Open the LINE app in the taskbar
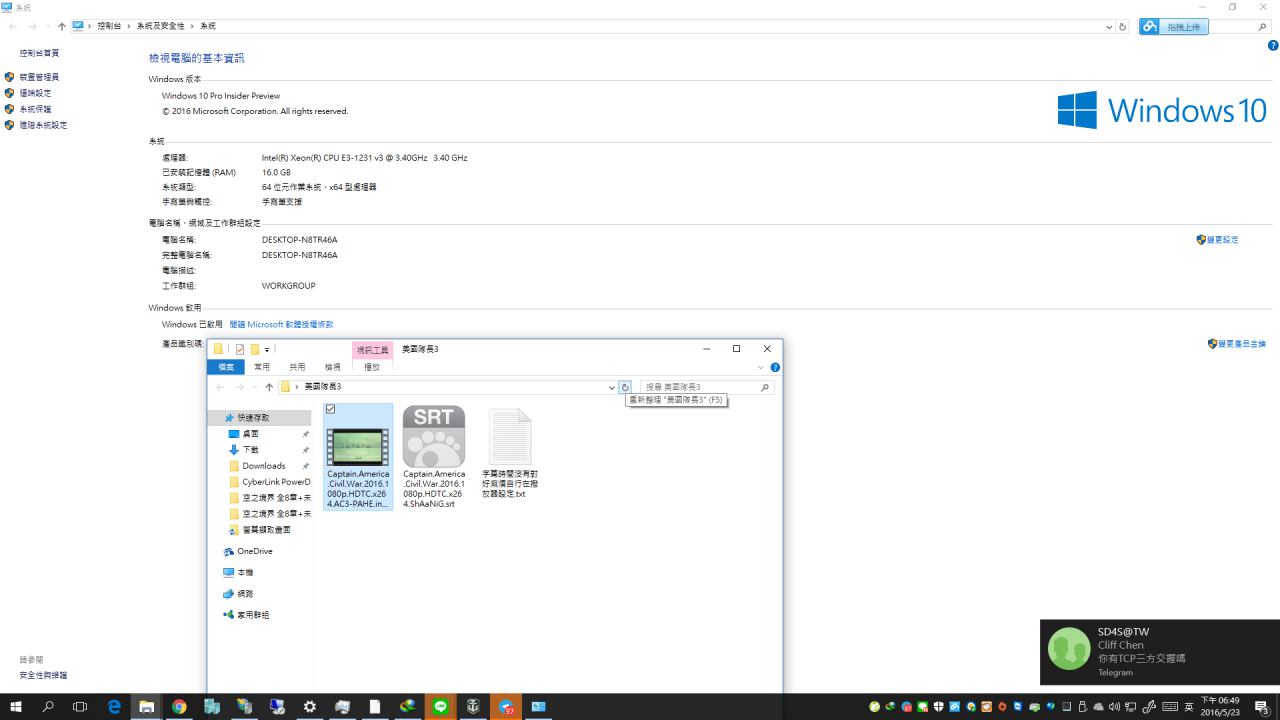 (x=440, y=707)
